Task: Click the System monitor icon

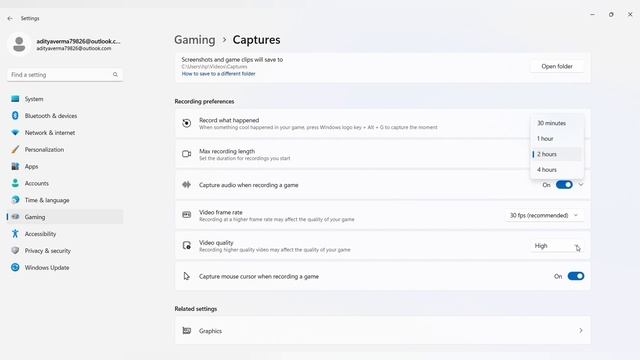Action: 15,99
